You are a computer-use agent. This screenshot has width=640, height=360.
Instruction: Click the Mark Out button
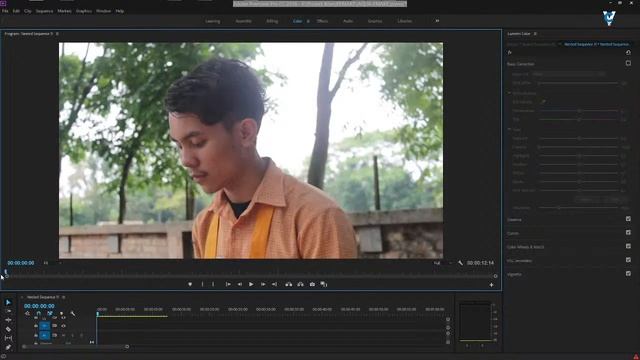tap(213, 284)
